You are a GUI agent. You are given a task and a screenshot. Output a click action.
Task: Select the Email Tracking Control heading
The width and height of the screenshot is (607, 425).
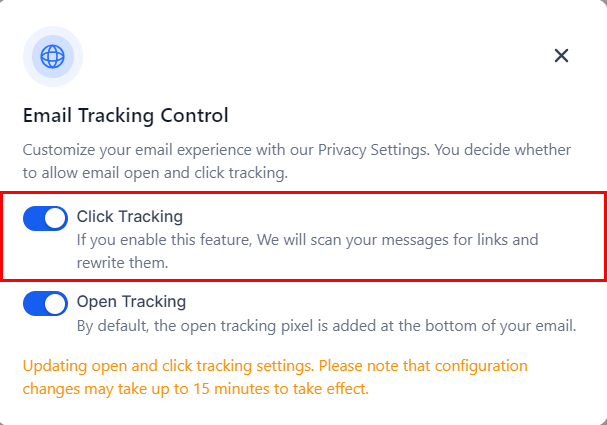[x=126, y=115]
